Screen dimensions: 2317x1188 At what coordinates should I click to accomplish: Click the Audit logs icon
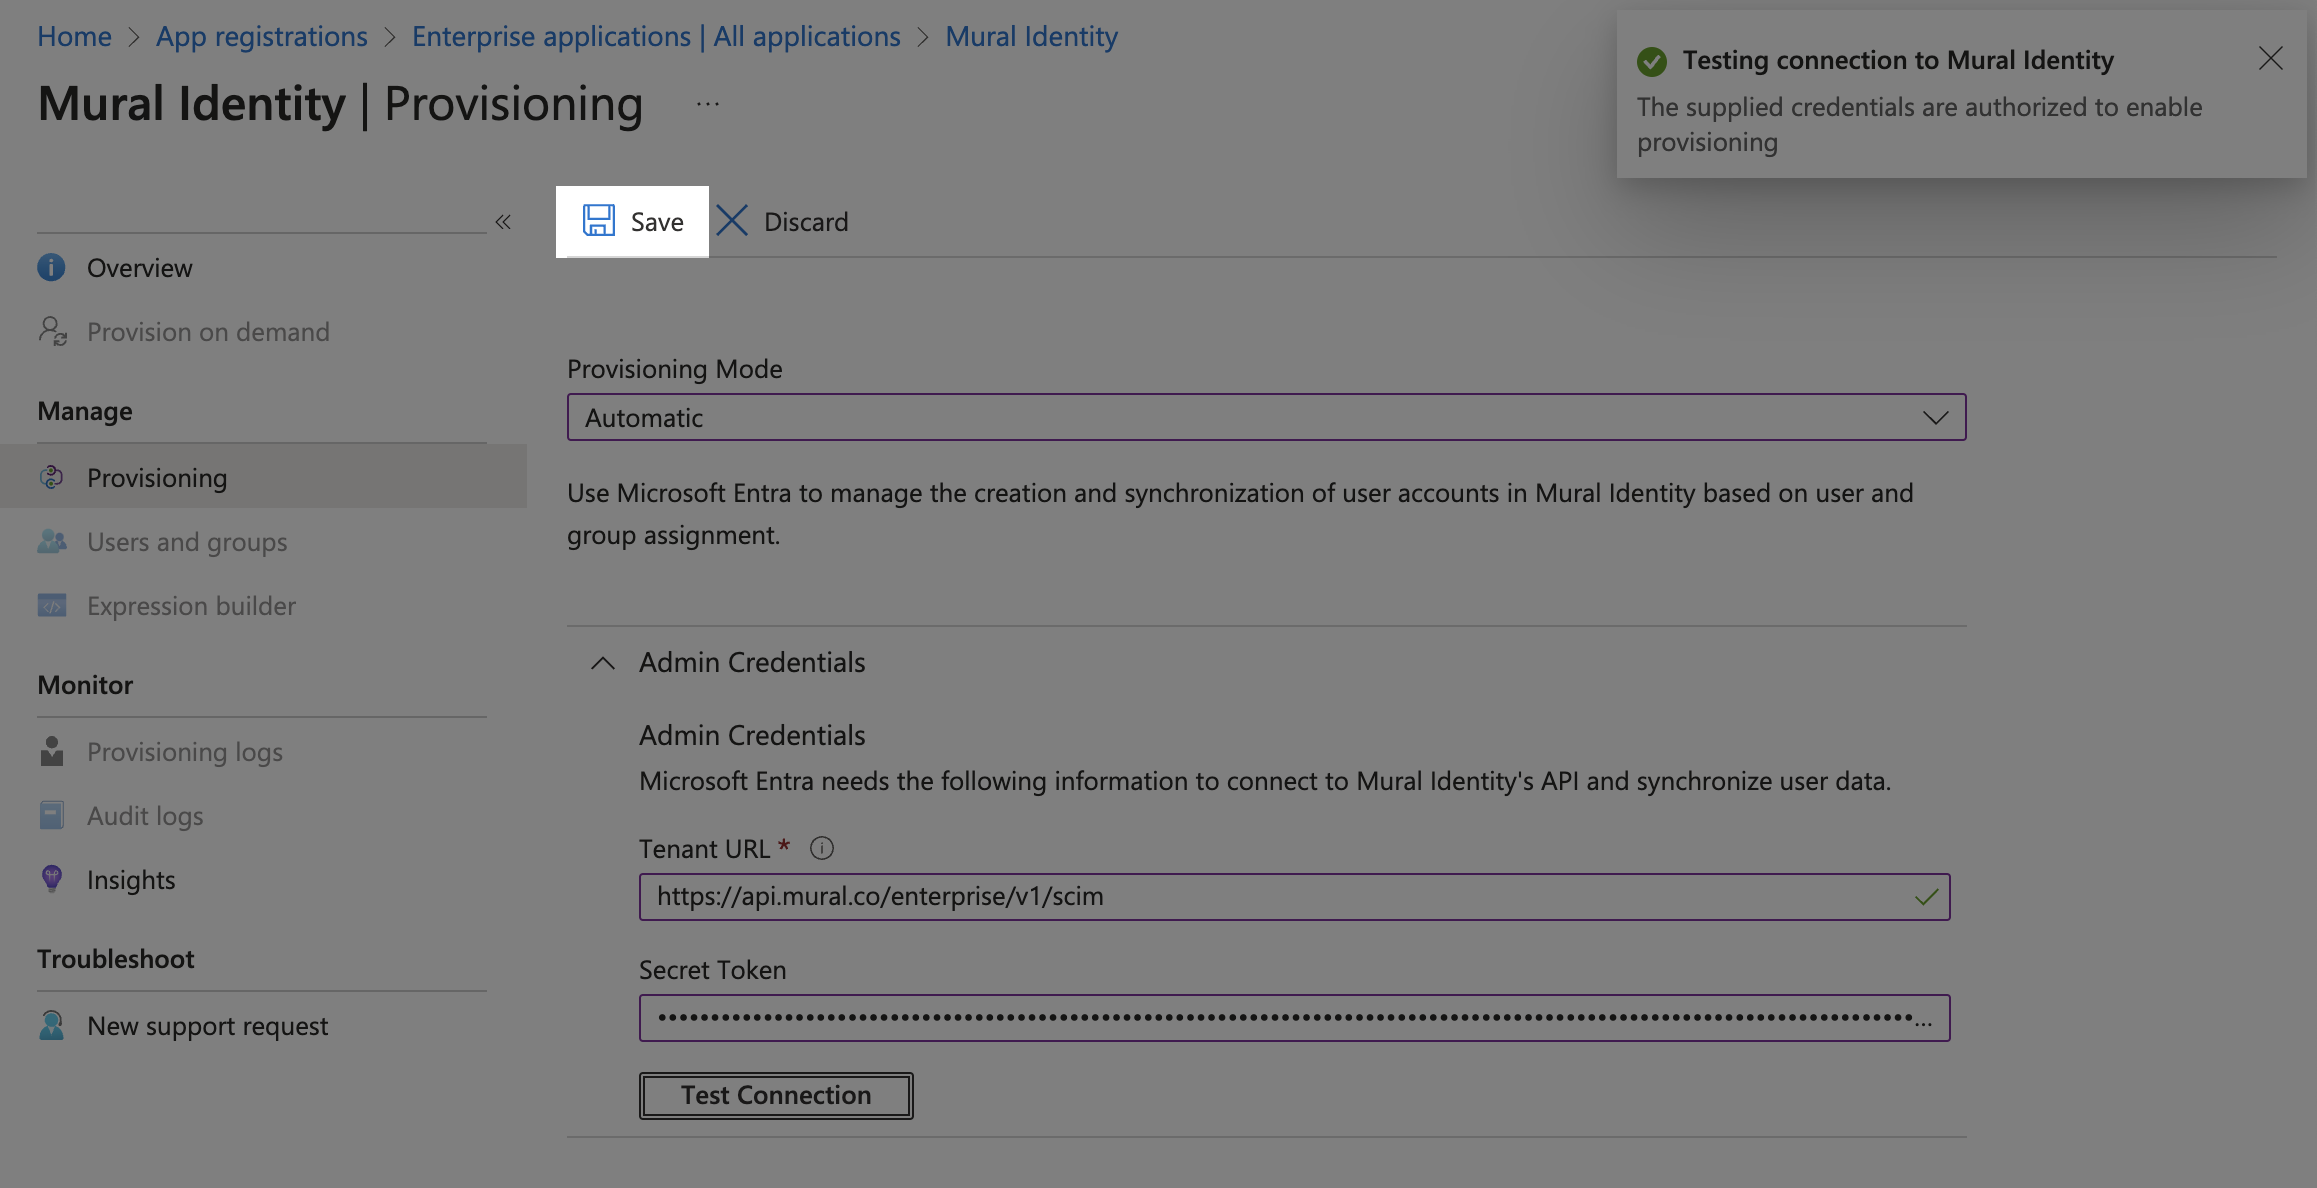[x=52, y=816]
